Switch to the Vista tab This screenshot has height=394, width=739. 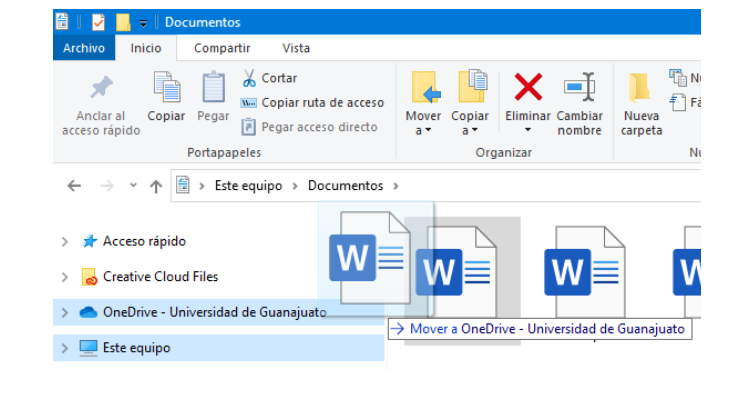coord(296,48)
